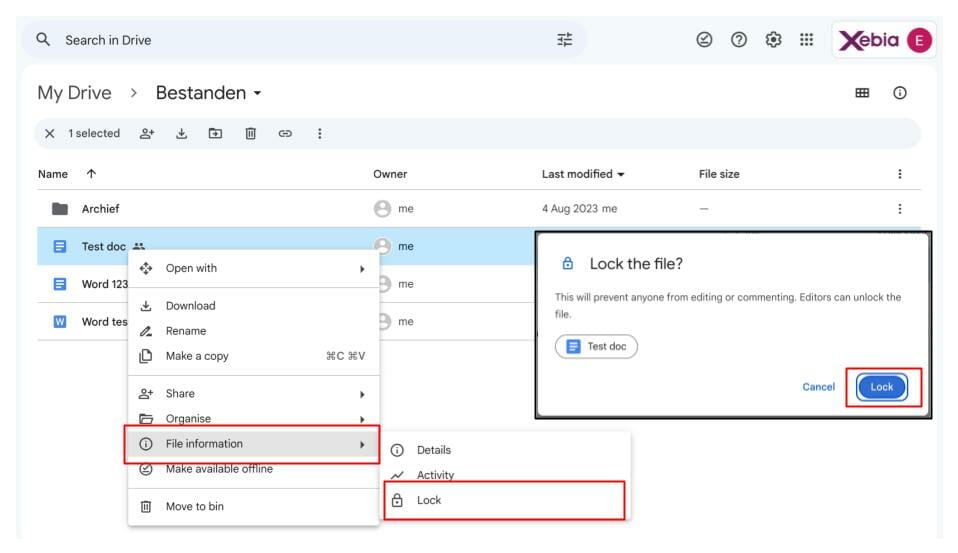Click the Word 123 document icon
This screenshot has width=958, height=553.
click(60, 284)
